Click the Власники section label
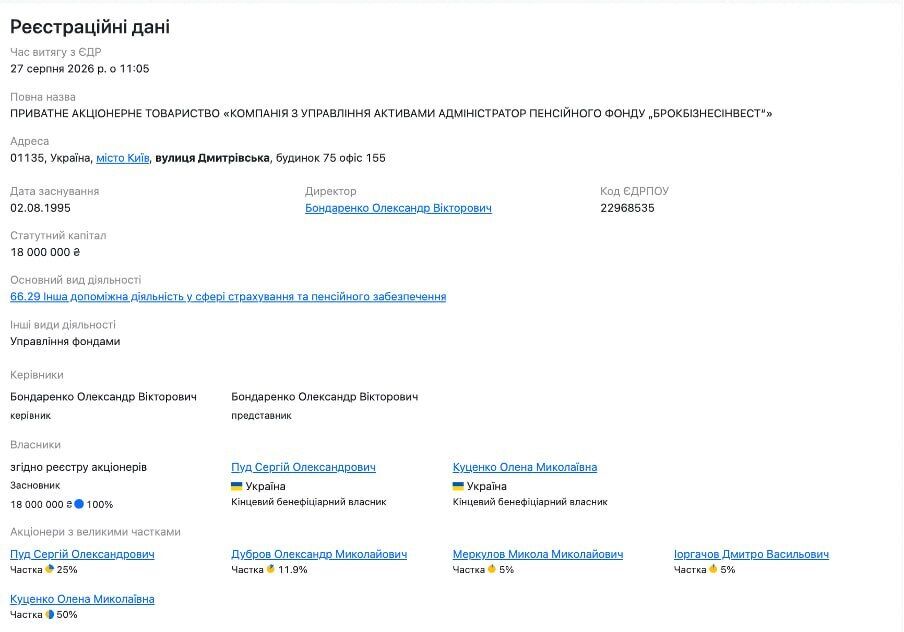 tap(35, 445)
